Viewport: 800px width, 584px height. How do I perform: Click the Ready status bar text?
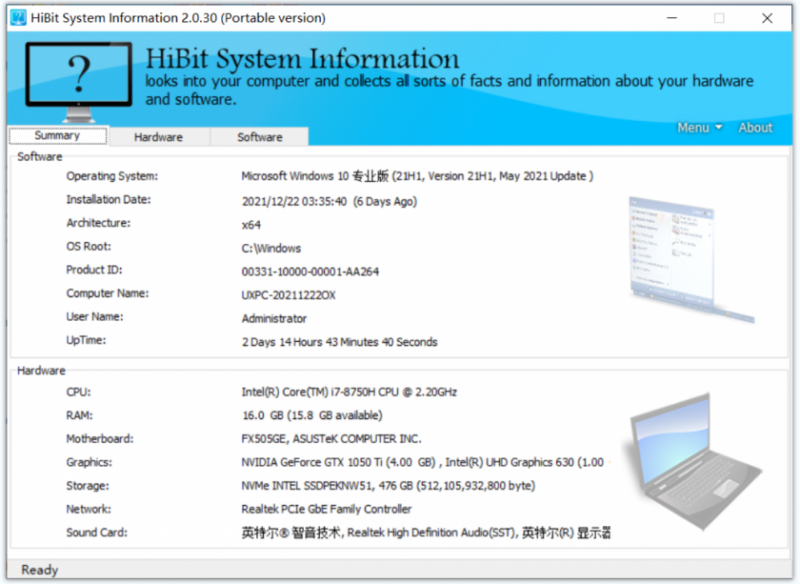point(39,570)
